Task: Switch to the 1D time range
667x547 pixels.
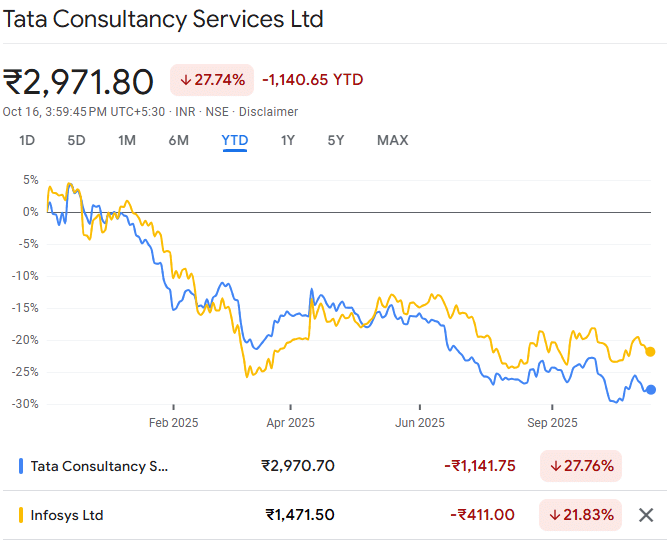Action: (27, 140)
